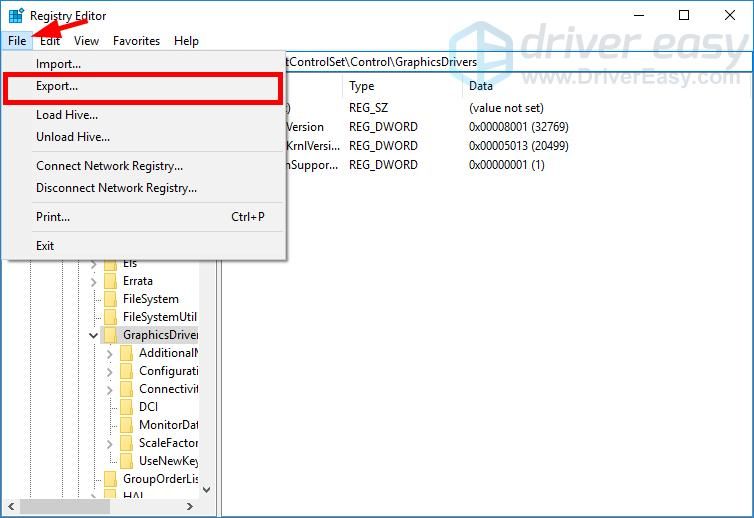Select Load Hive... menu entry
754x518 pixels.
(x=67, y=115)
